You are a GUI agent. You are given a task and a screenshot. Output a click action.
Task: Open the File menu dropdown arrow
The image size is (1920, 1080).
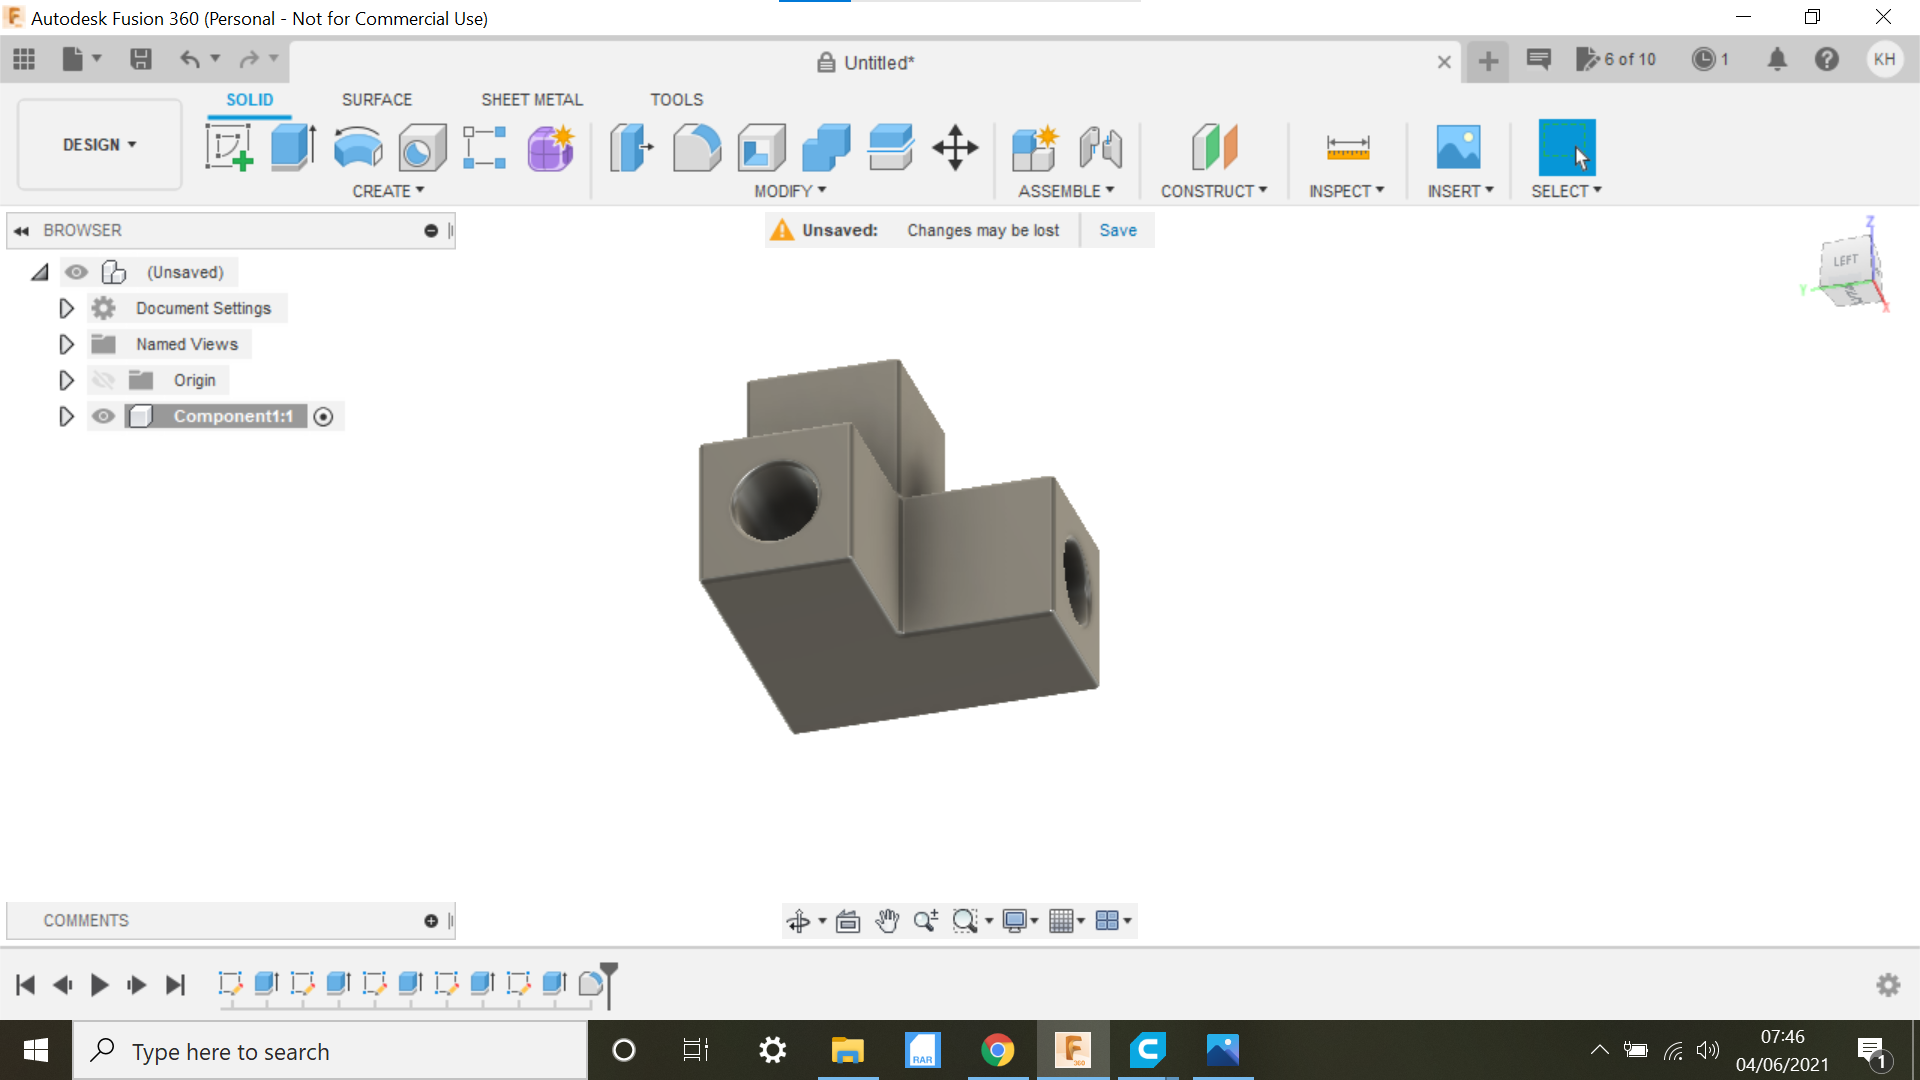[97, 58]
